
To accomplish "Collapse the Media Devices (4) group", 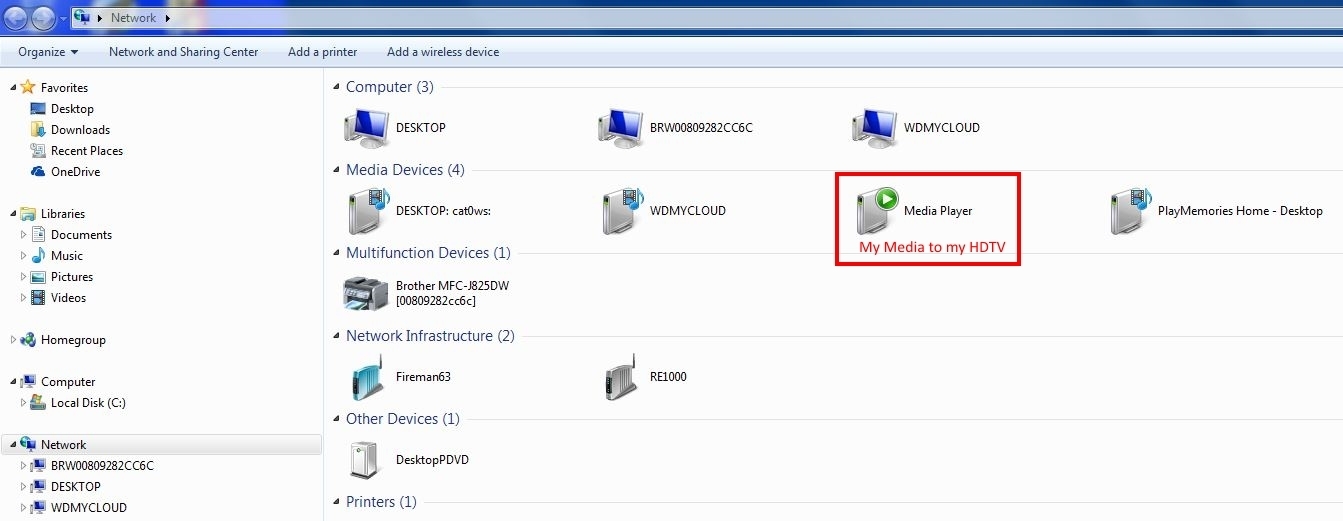I will 337,170.
